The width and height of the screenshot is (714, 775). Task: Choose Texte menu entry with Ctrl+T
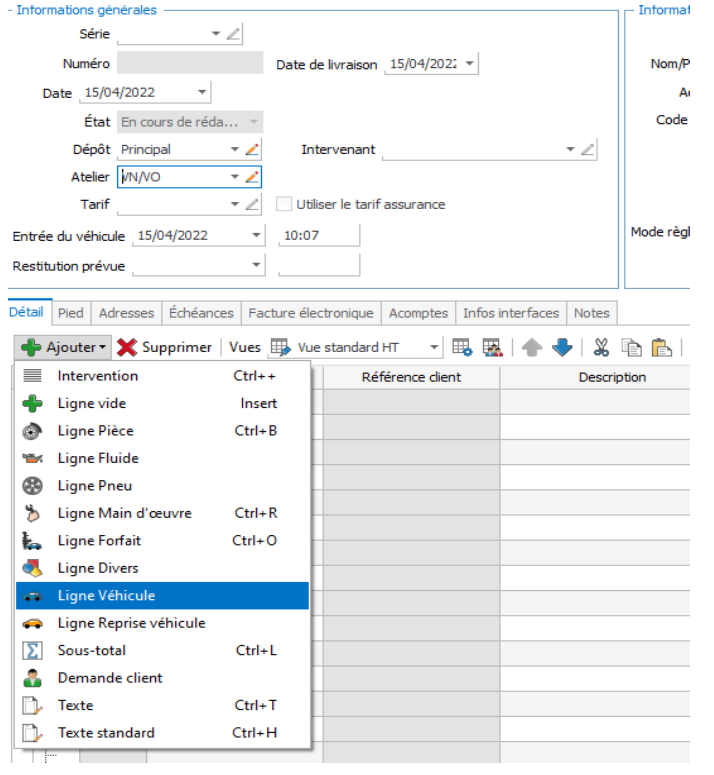pyautogui.click(x=162, y=705)
